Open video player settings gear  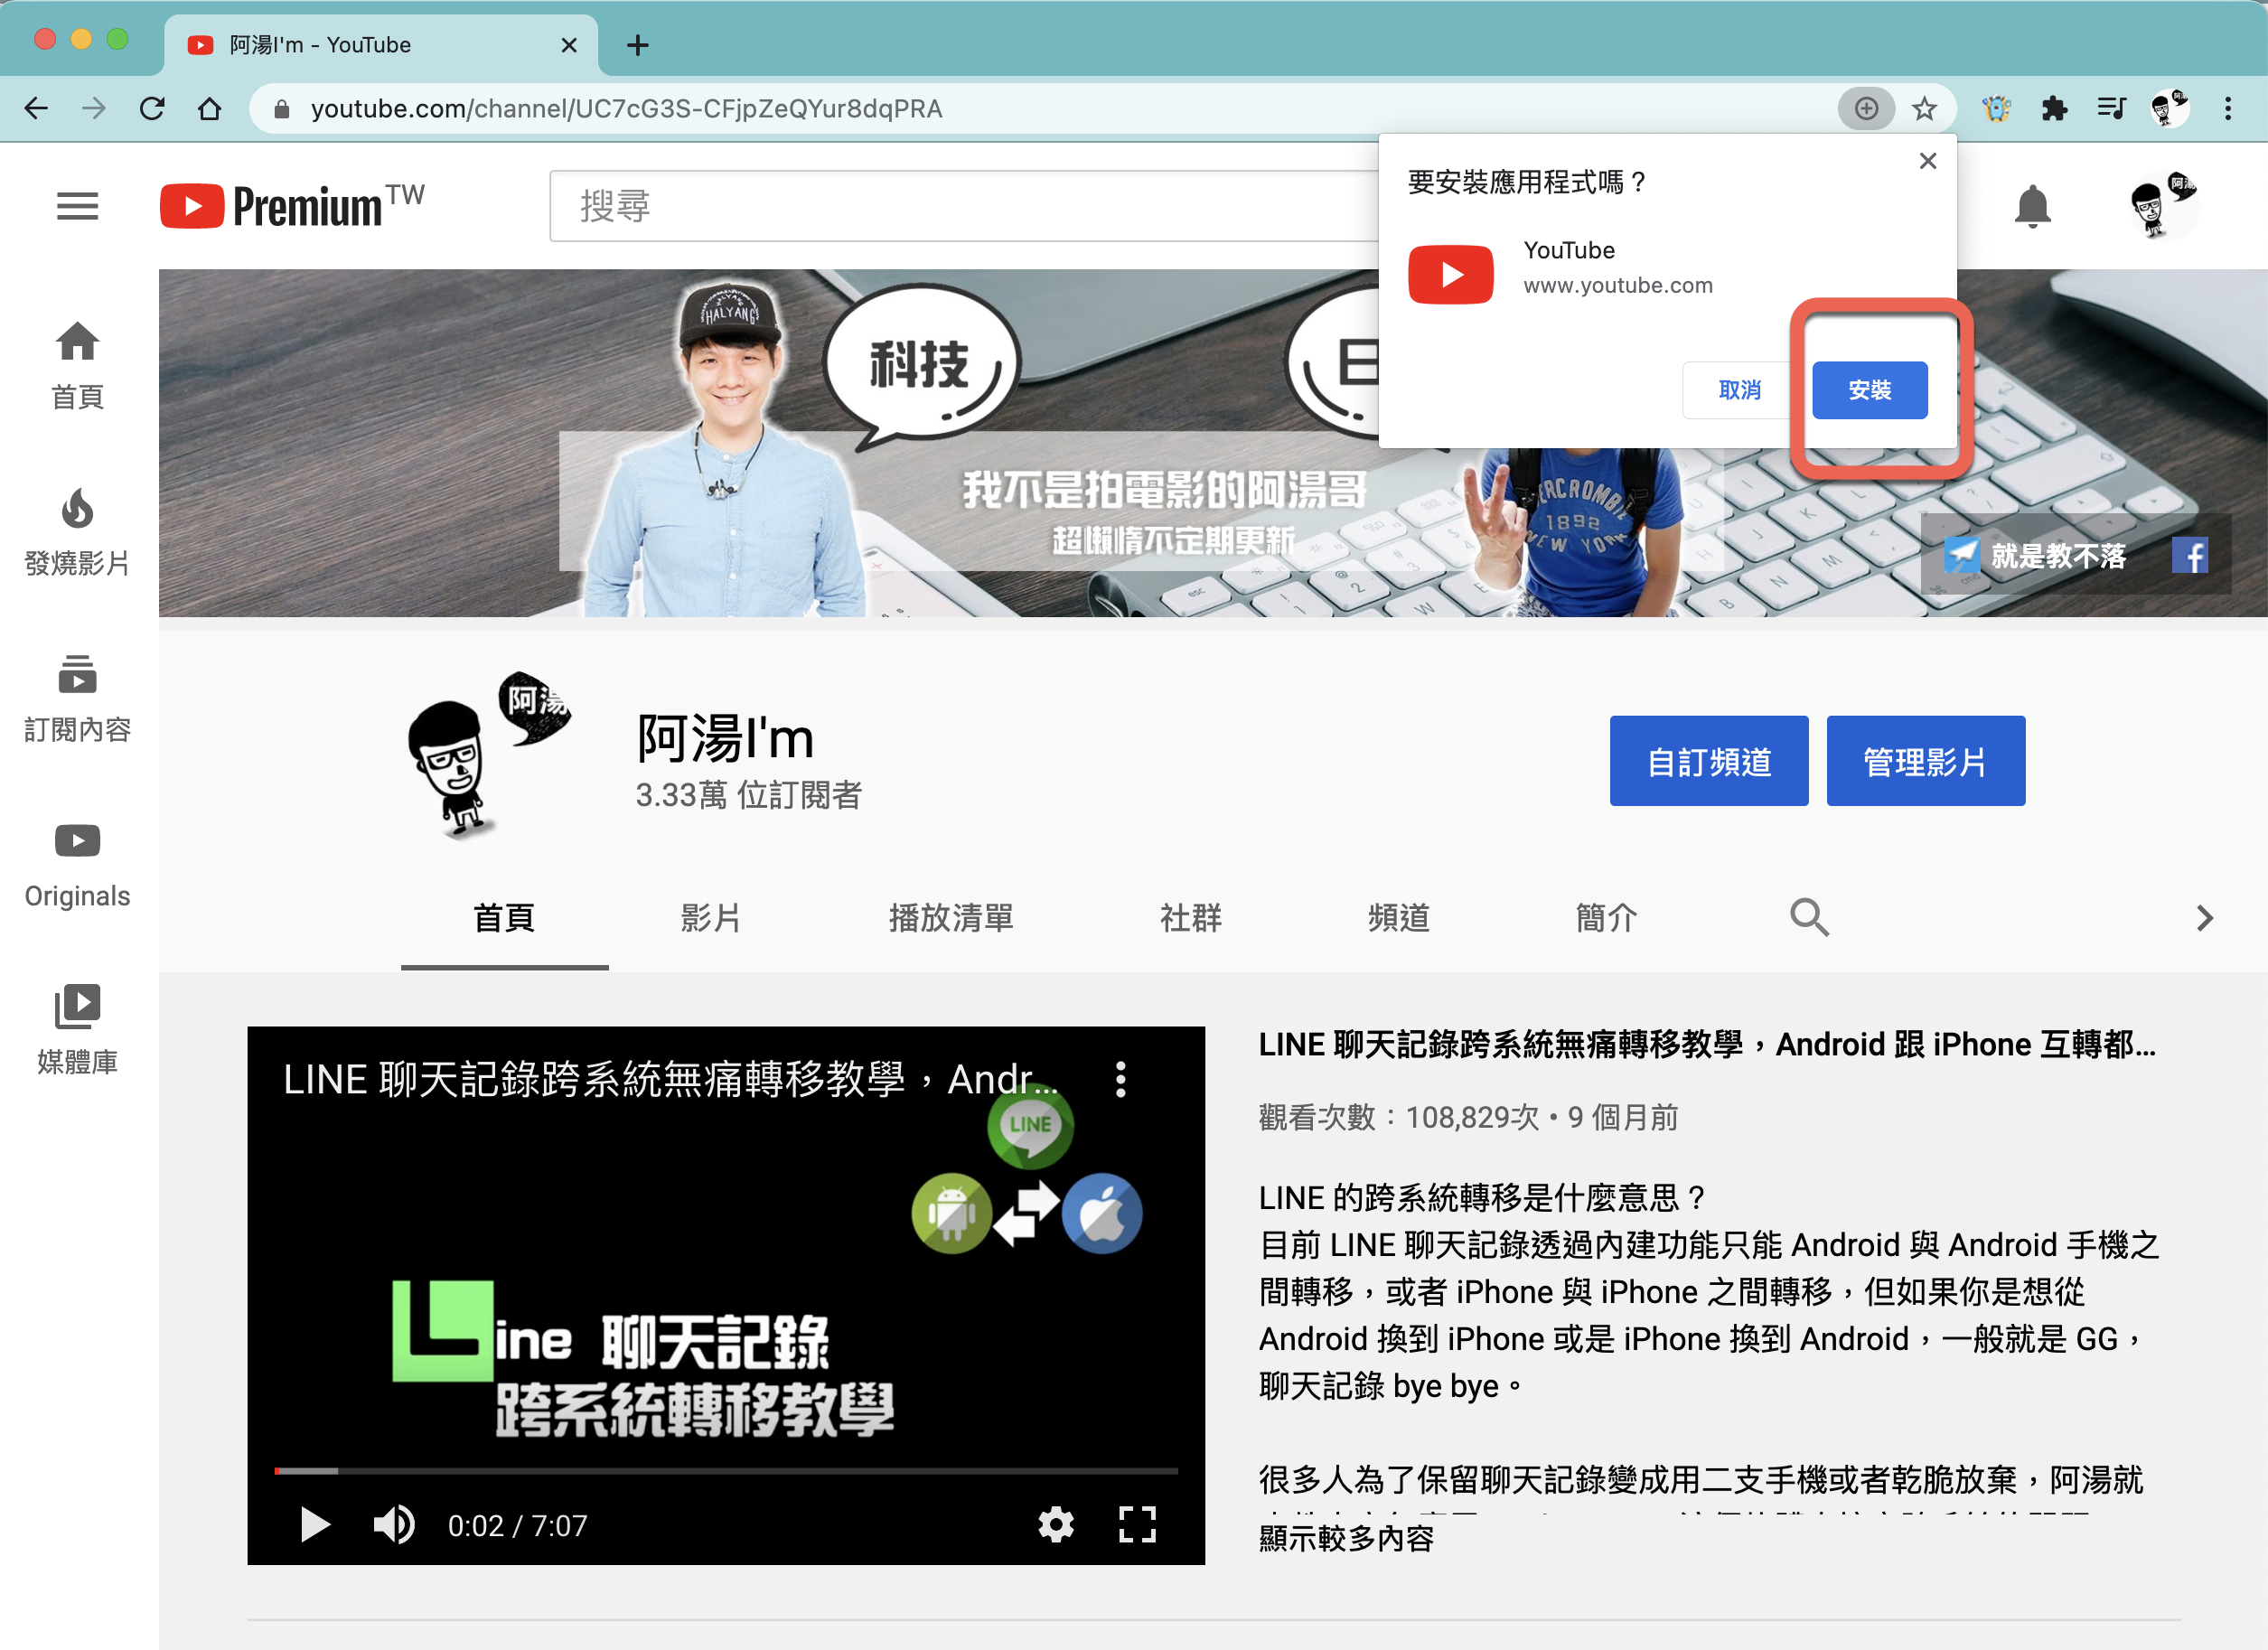1055,1524
